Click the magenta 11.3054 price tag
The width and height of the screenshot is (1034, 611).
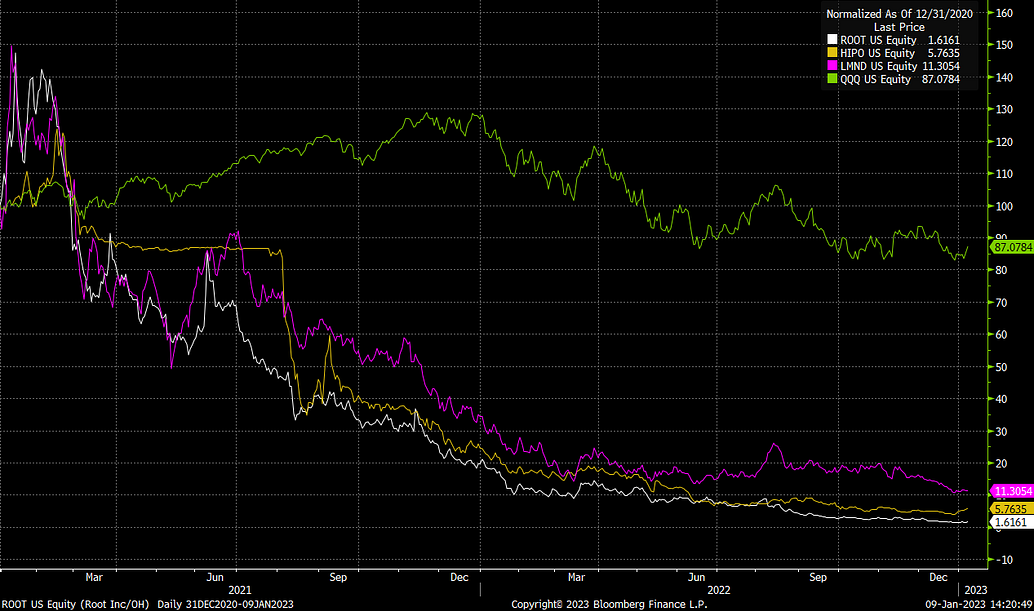(x=1010, y=491)
